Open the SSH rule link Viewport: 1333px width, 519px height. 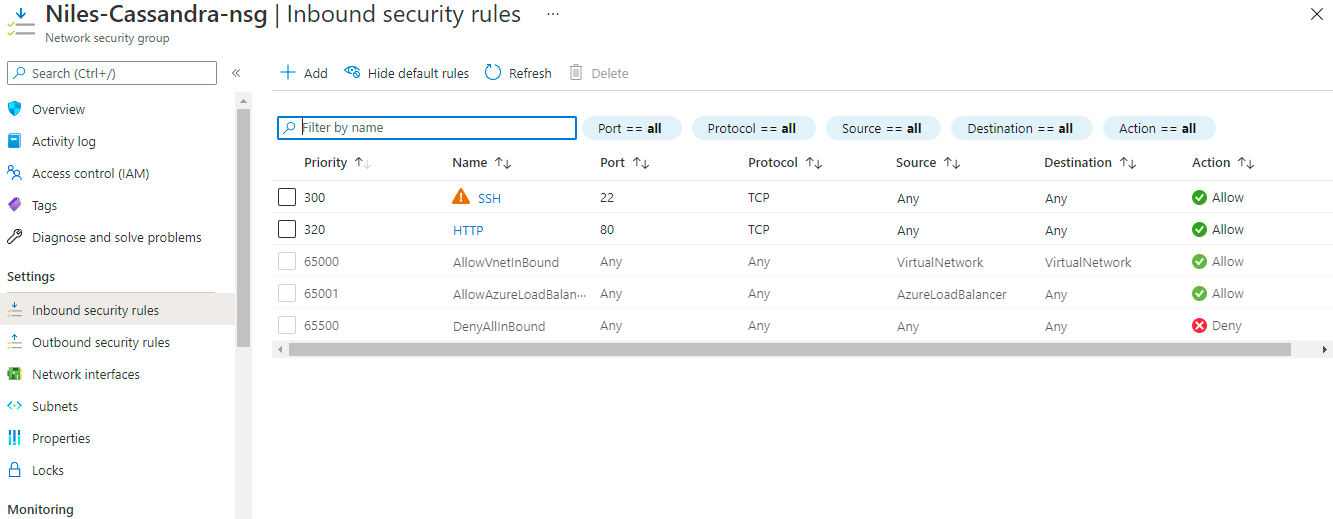click(489, 198)
